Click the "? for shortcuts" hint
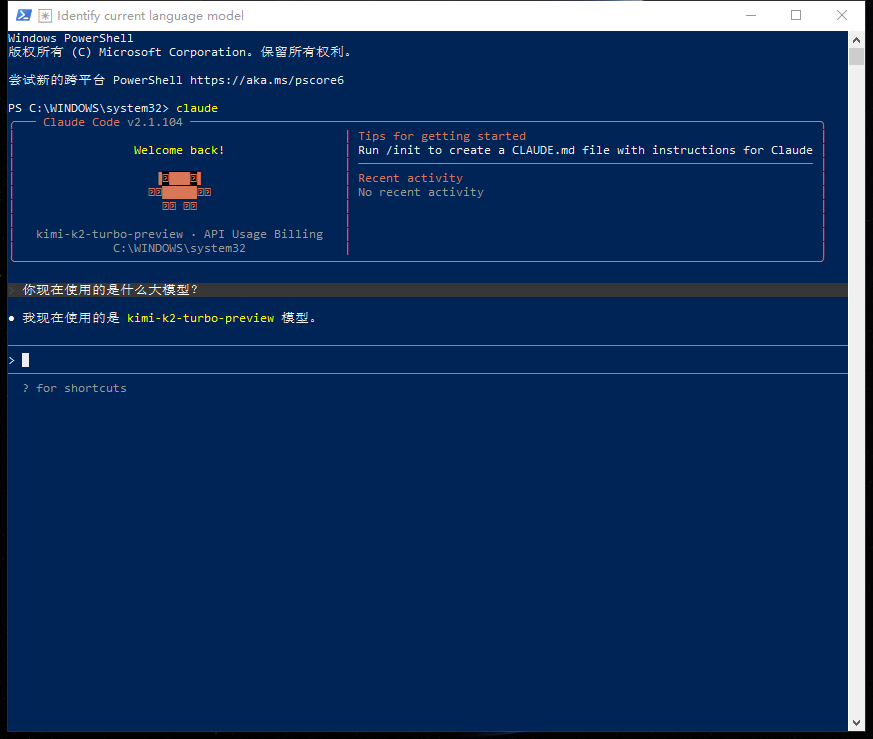 (x=75, y=388)
